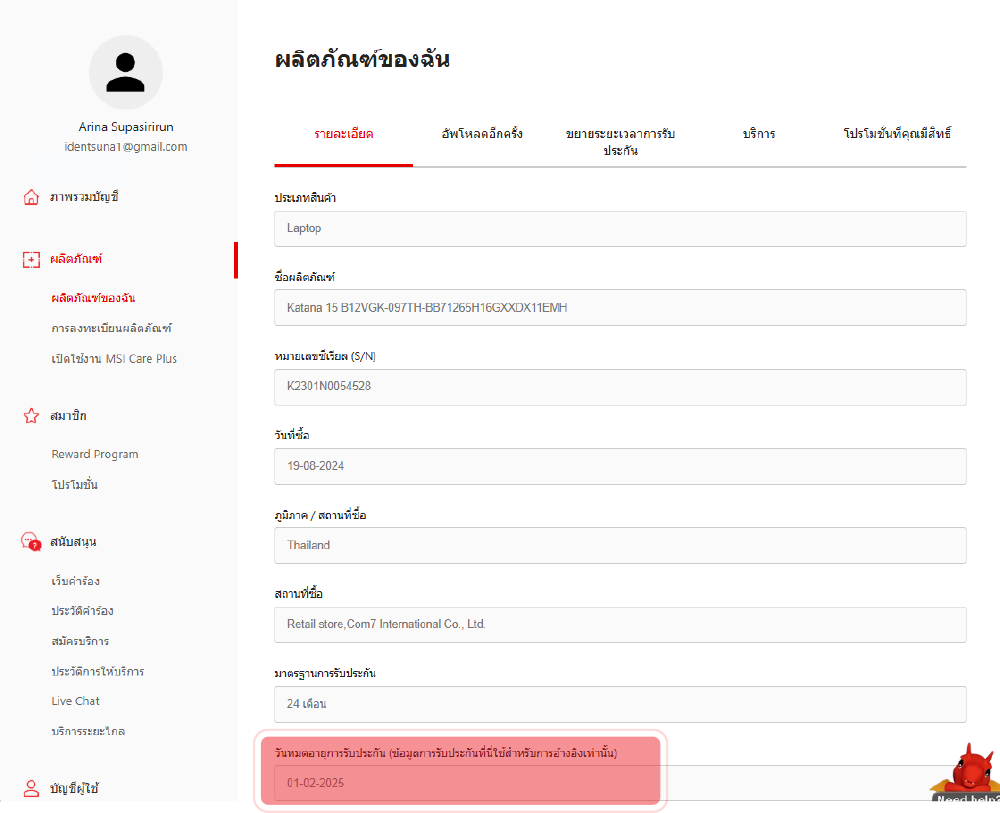Click the Retail store Com7 field

pos(620,624)
